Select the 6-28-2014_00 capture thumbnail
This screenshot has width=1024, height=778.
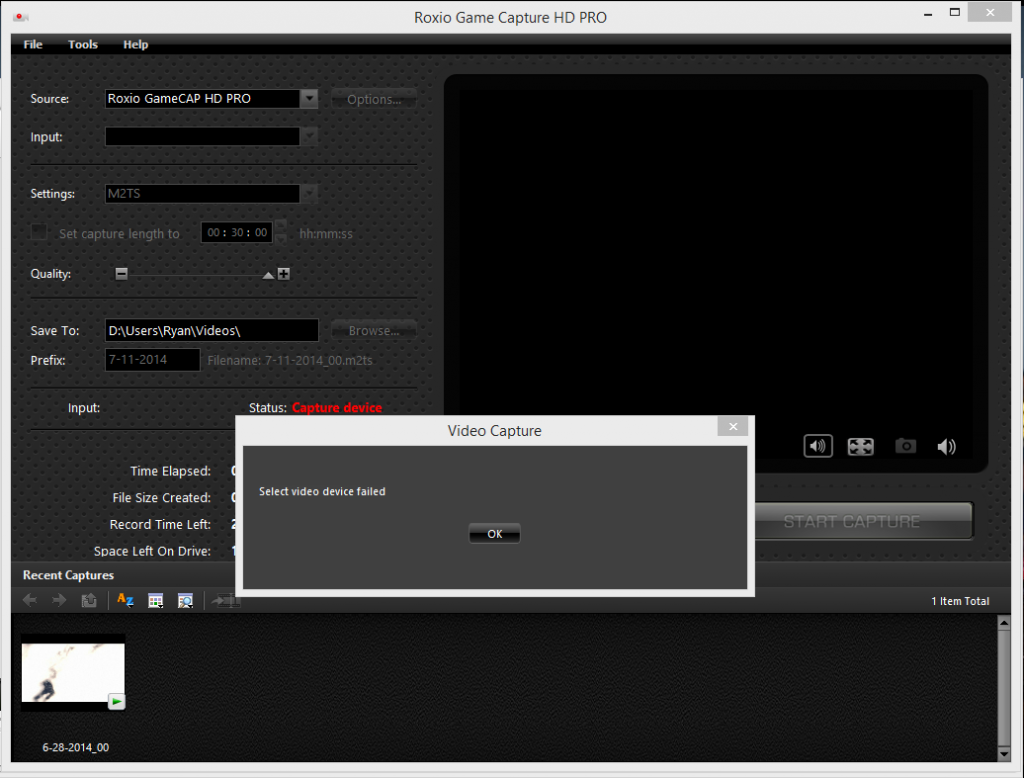click(73, 672)
